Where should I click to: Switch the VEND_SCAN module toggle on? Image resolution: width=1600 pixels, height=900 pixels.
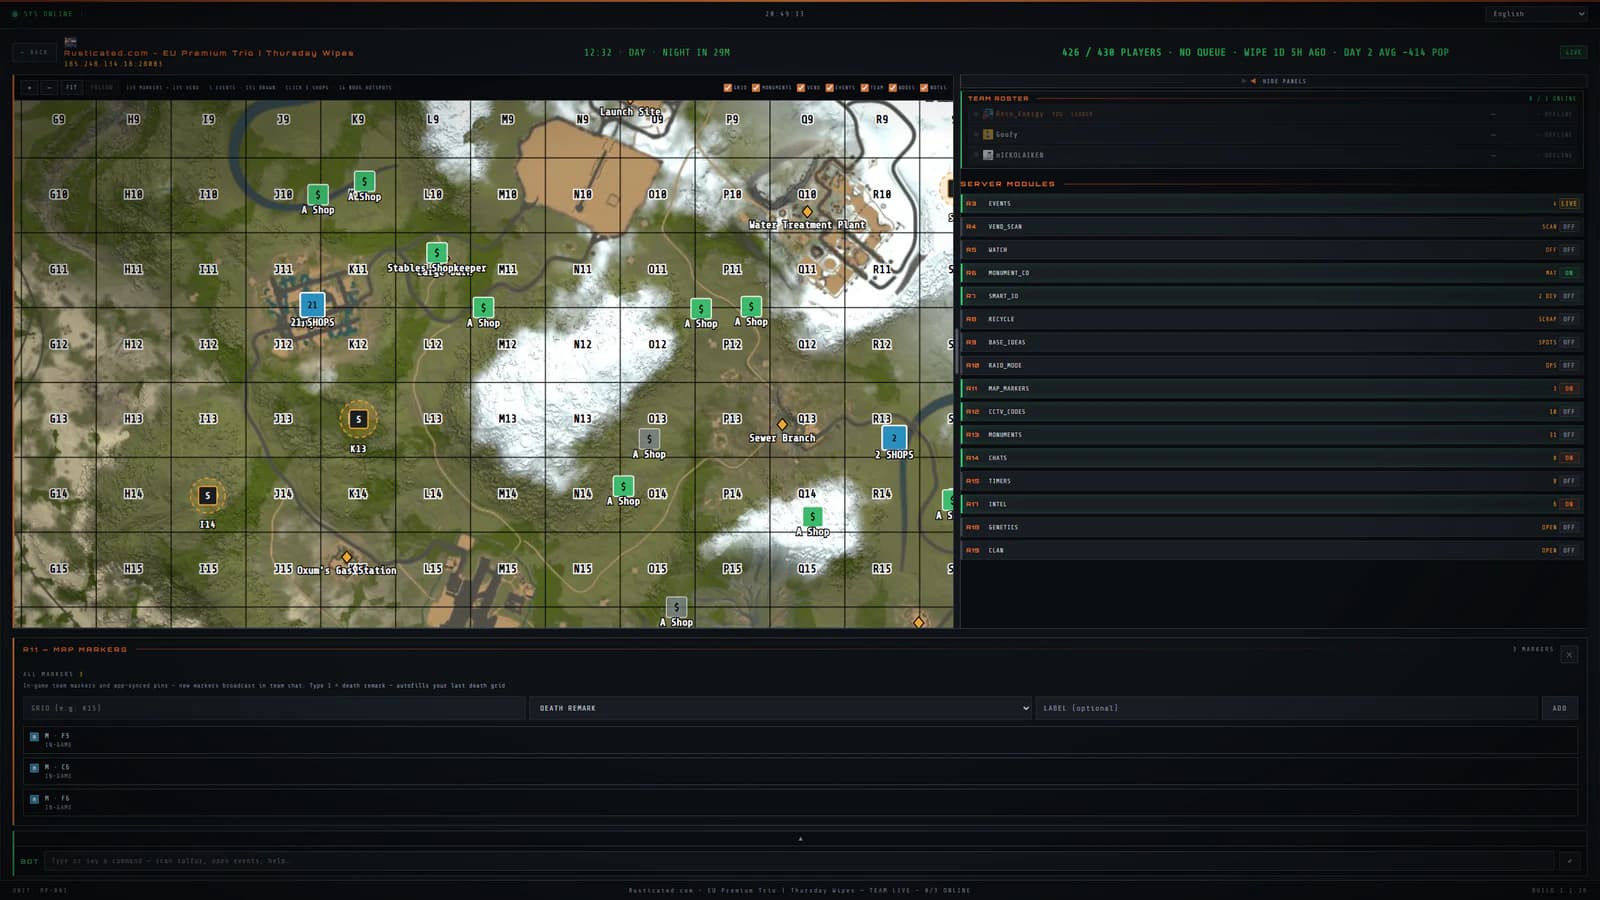click(1569, 226)
